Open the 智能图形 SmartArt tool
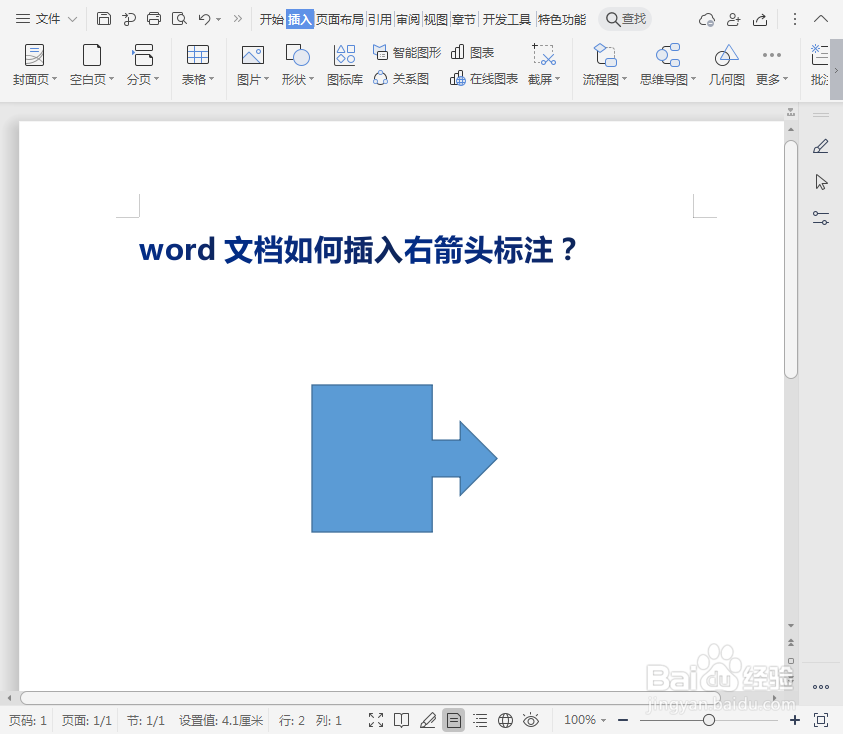This screenshot has height=734, width=843. [x=406, y=51]
